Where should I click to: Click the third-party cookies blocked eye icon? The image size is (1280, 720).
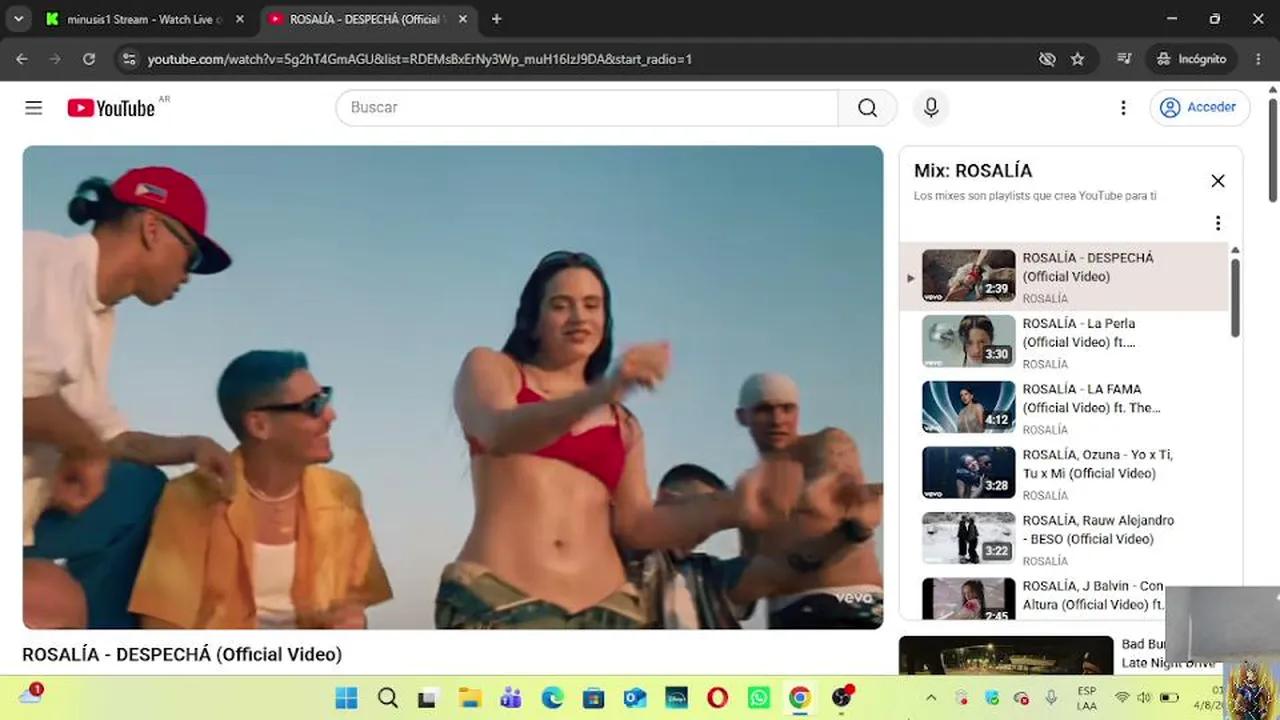pyautogui.click(x=1047, y=59)
